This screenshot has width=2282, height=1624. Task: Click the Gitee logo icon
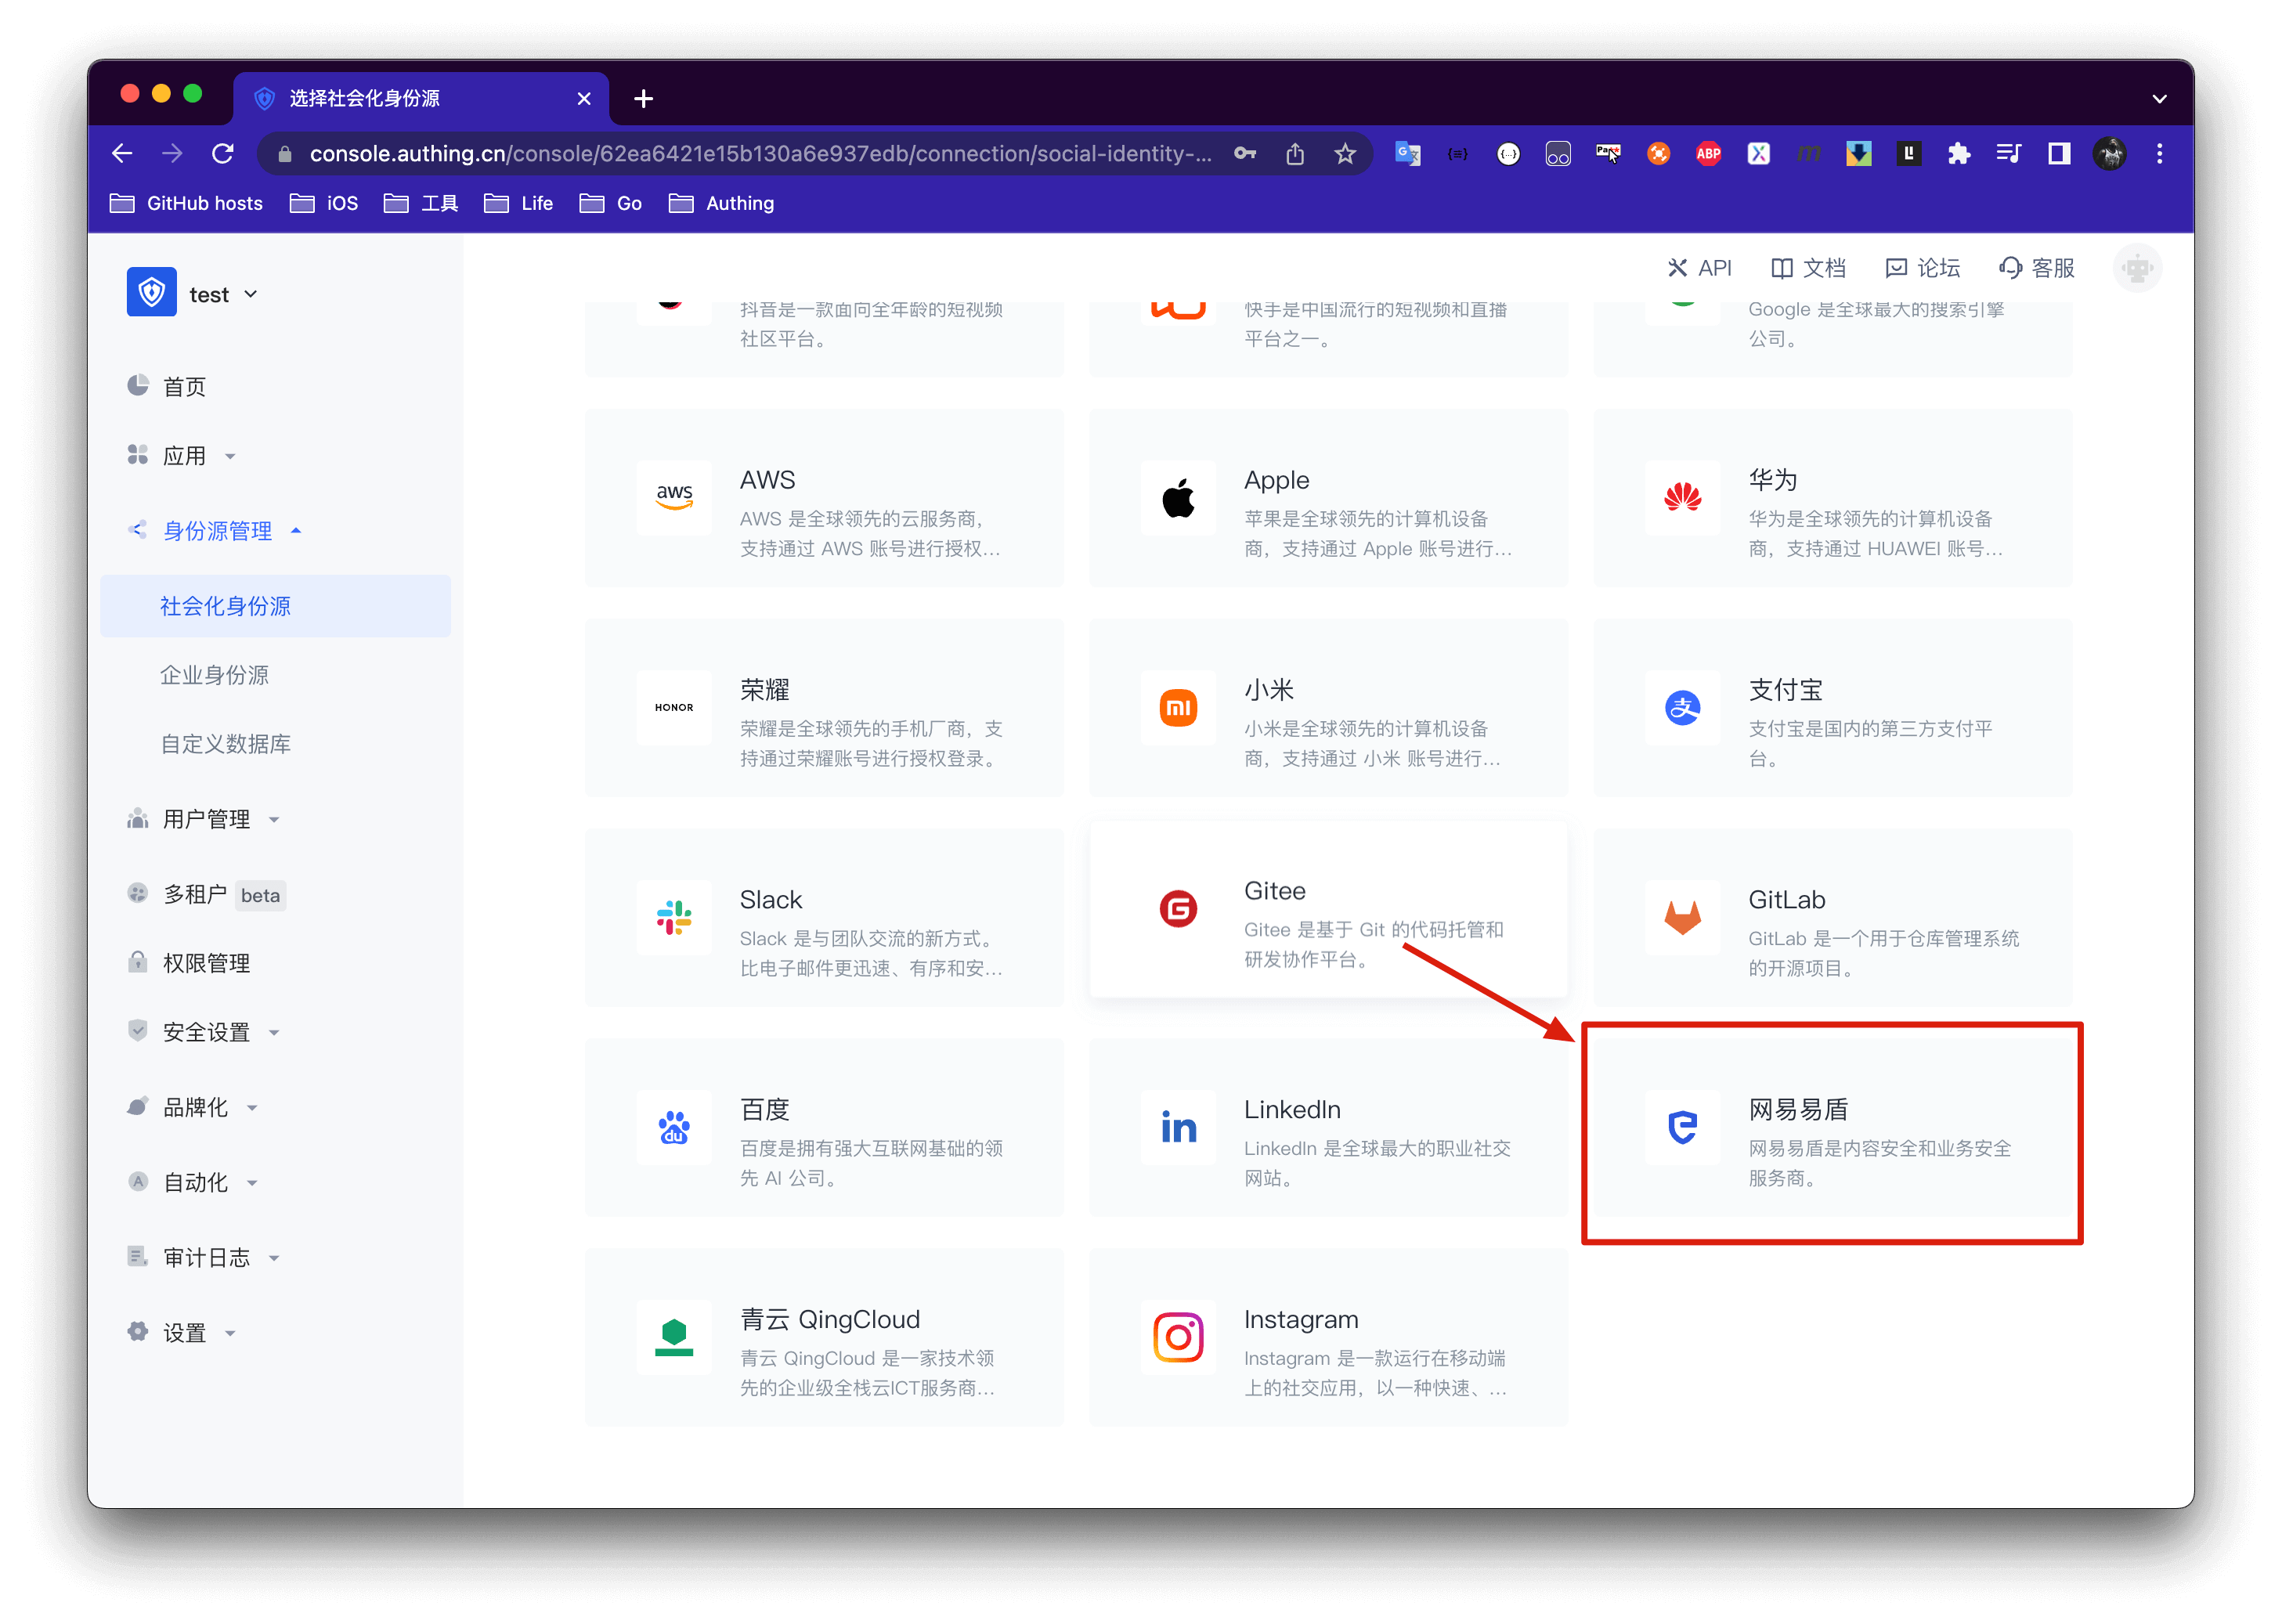(1178, 909)
